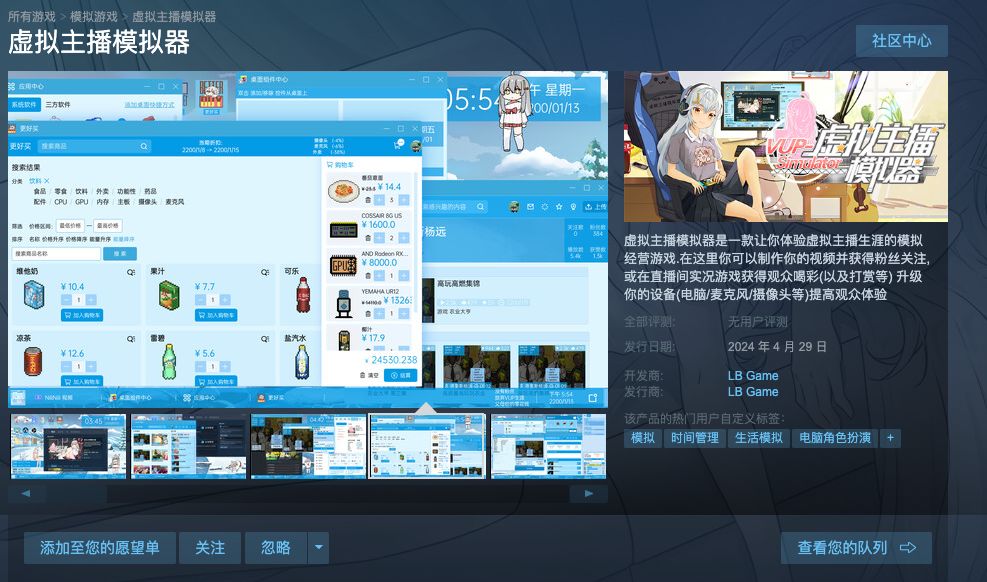Click the 无用户评测 review summary text
987x582 pixels.
tap(758, 322)
